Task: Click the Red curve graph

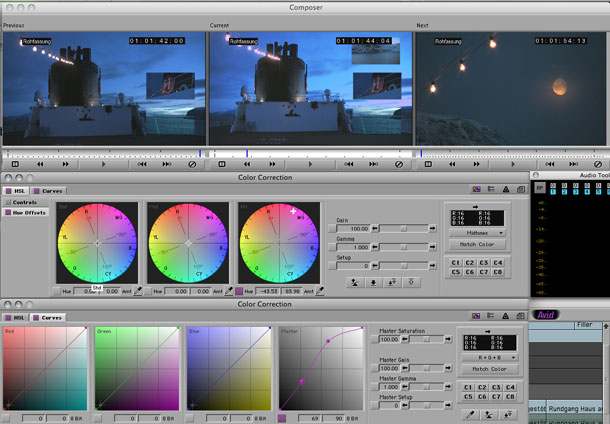Action: (x=45, y=368)
